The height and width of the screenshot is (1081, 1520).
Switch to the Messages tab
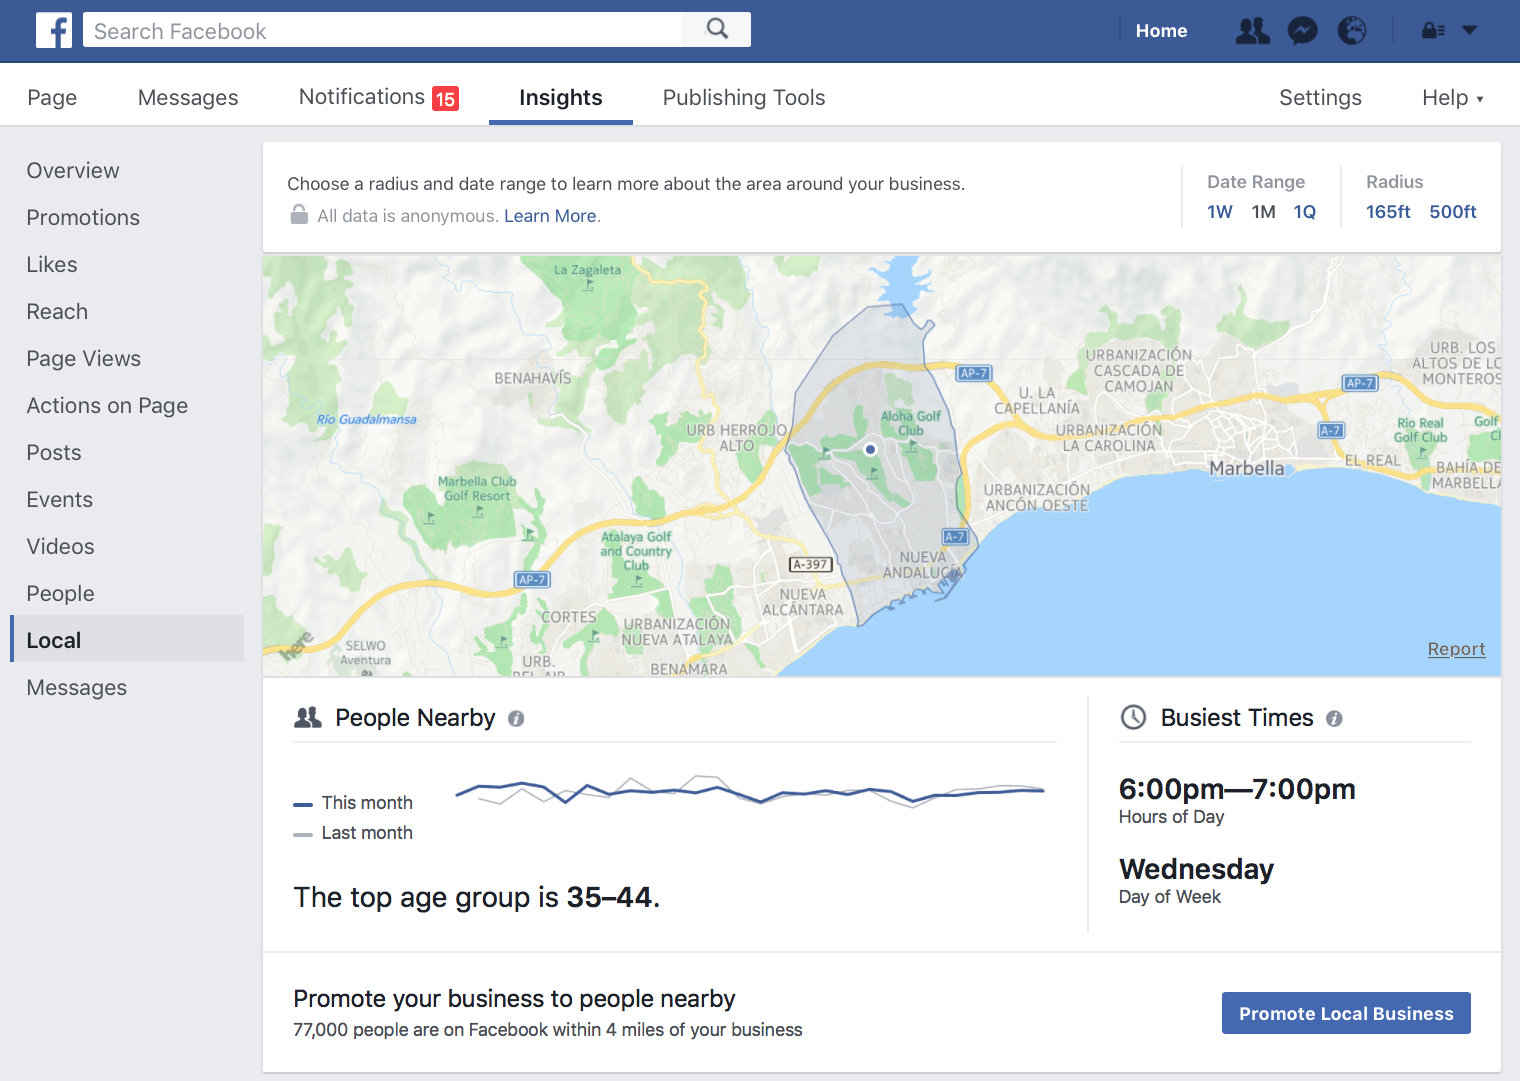pos(188,97)
